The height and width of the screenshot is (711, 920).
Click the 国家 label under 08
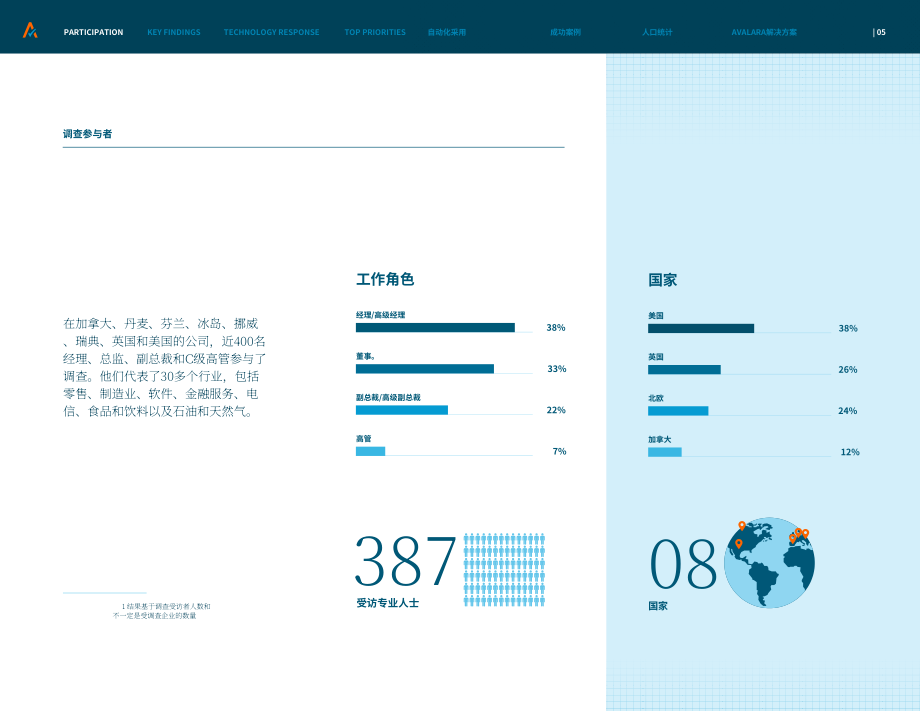(658, 606)
